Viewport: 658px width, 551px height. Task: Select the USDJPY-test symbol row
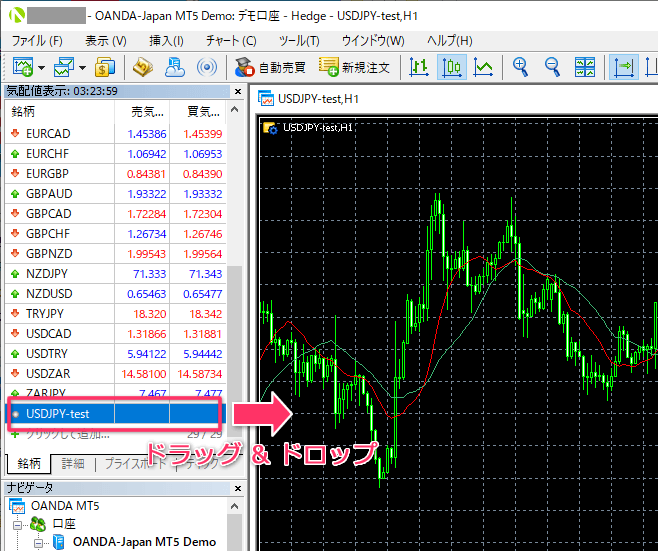(115, 414)
